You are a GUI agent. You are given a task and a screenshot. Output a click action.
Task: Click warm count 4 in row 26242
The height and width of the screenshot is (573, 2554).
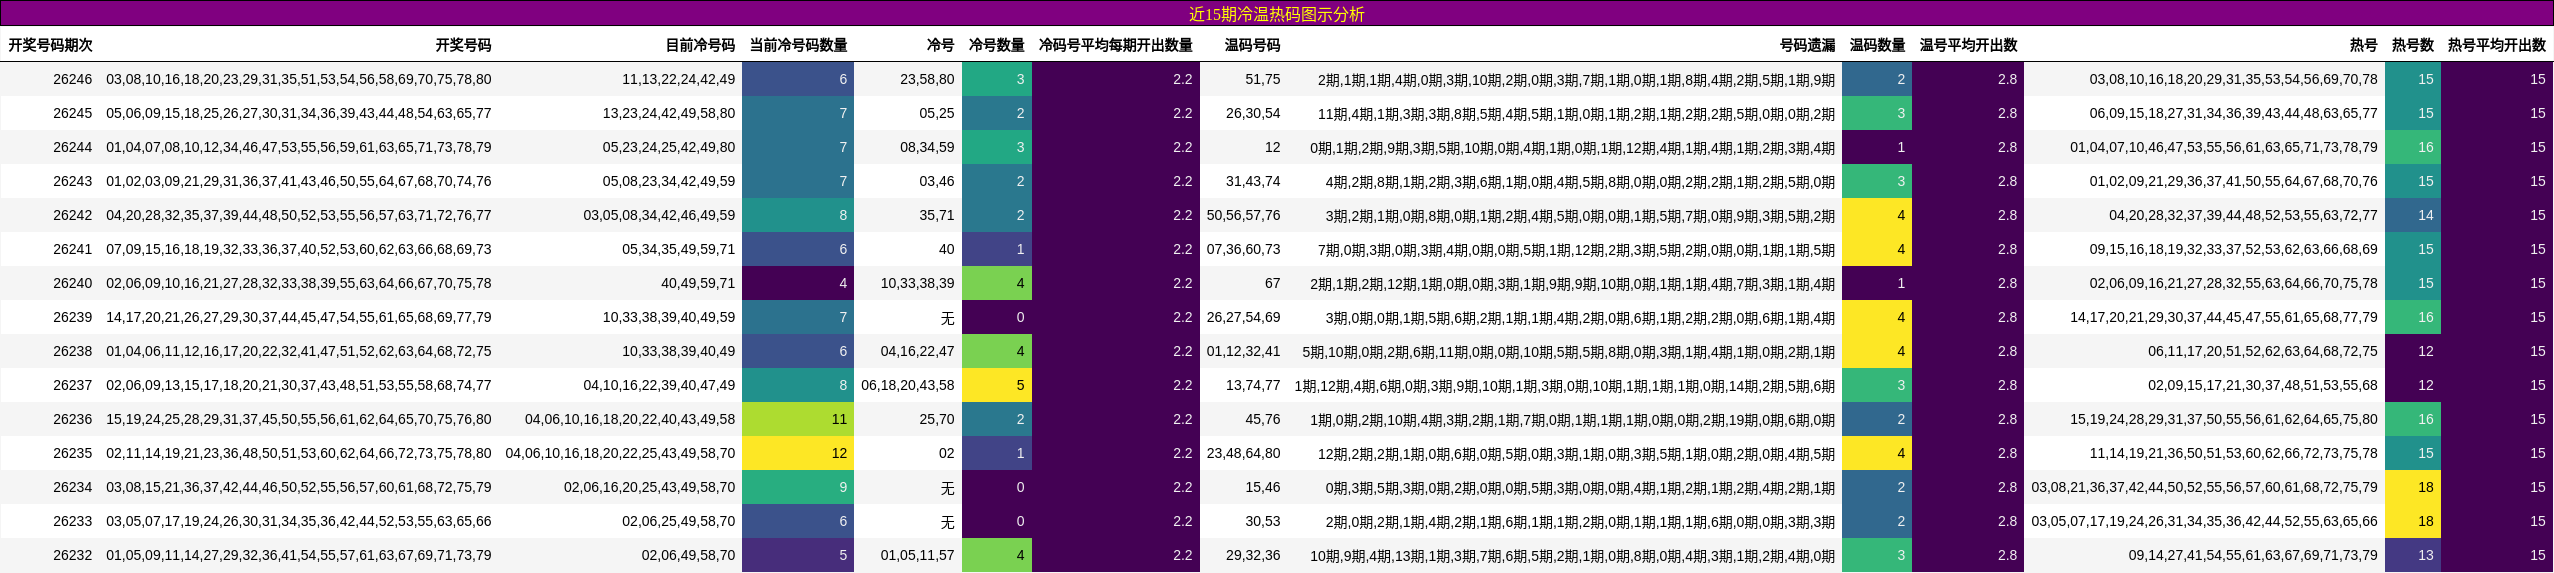(1877, 215)
